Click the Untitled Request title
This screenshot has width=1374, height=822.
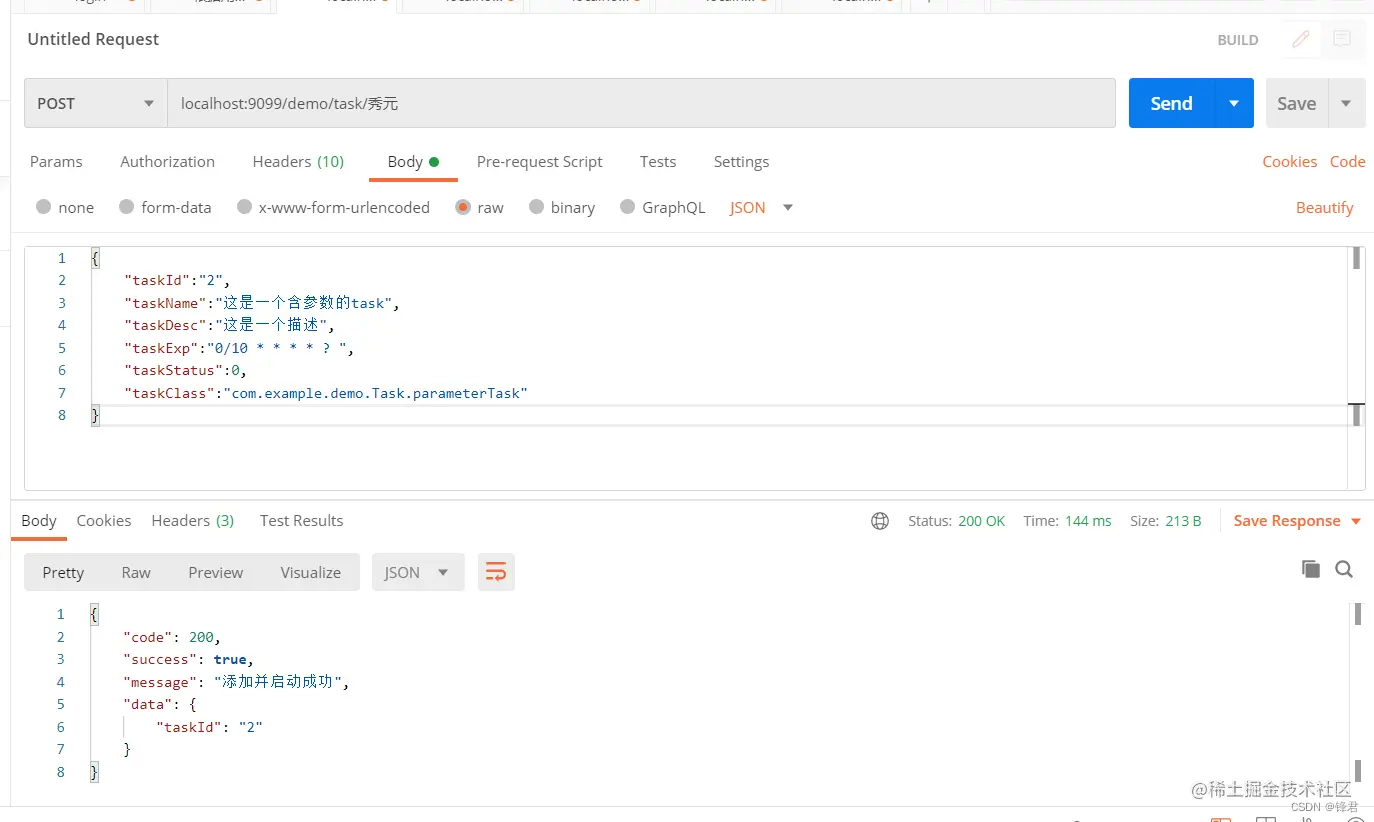tap(93, 39)
